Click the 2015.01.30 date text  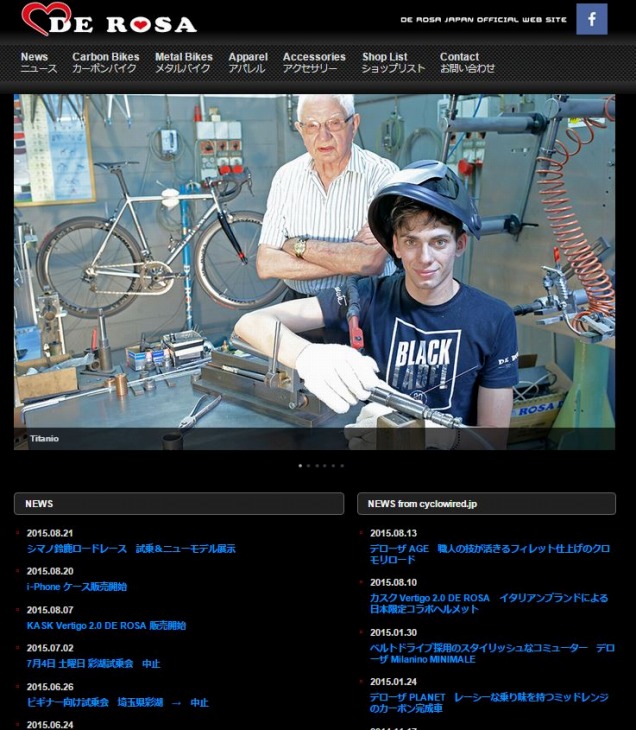(x=393, y=633)
